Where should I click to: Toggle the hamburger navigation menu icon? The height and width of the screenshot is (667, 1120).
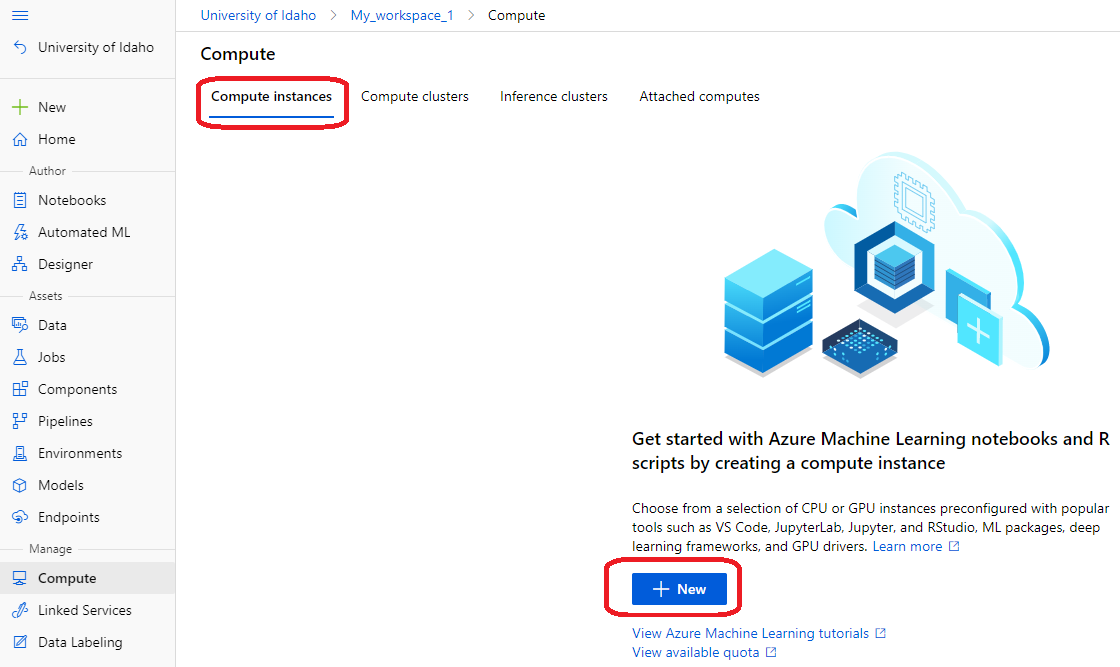point(20,15)
